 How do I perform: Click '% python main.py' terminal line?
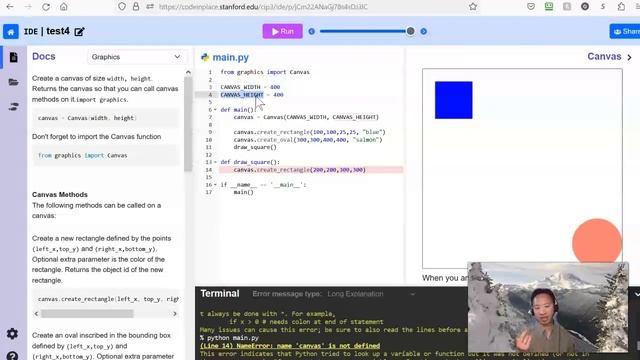point(229,338)
